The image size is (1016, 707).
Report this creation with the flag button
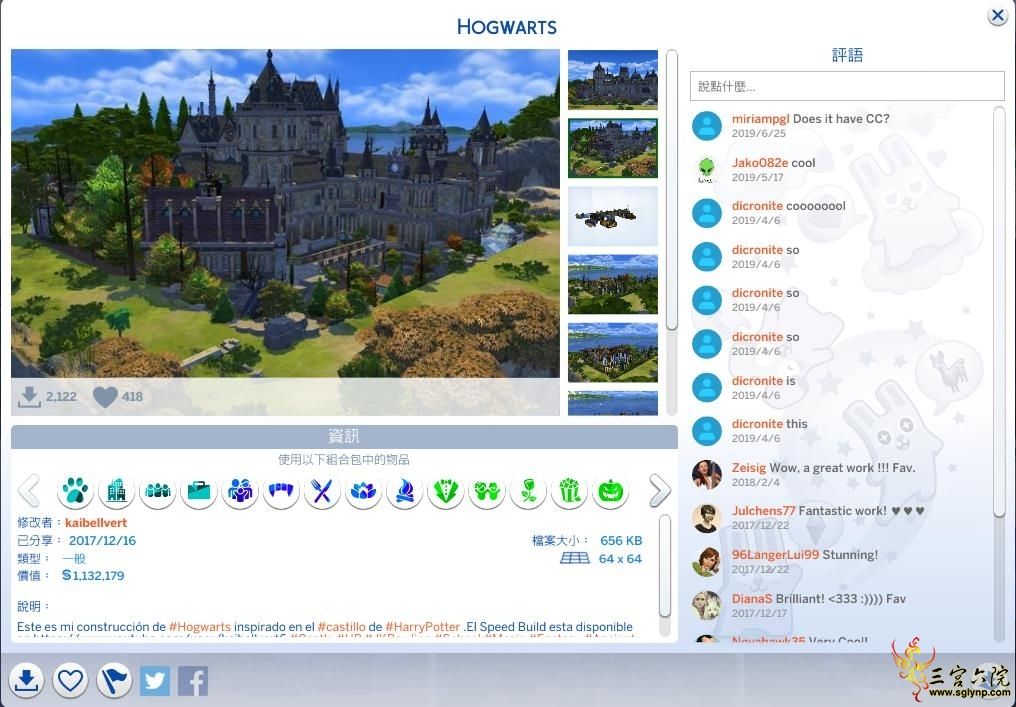[114, 680]
